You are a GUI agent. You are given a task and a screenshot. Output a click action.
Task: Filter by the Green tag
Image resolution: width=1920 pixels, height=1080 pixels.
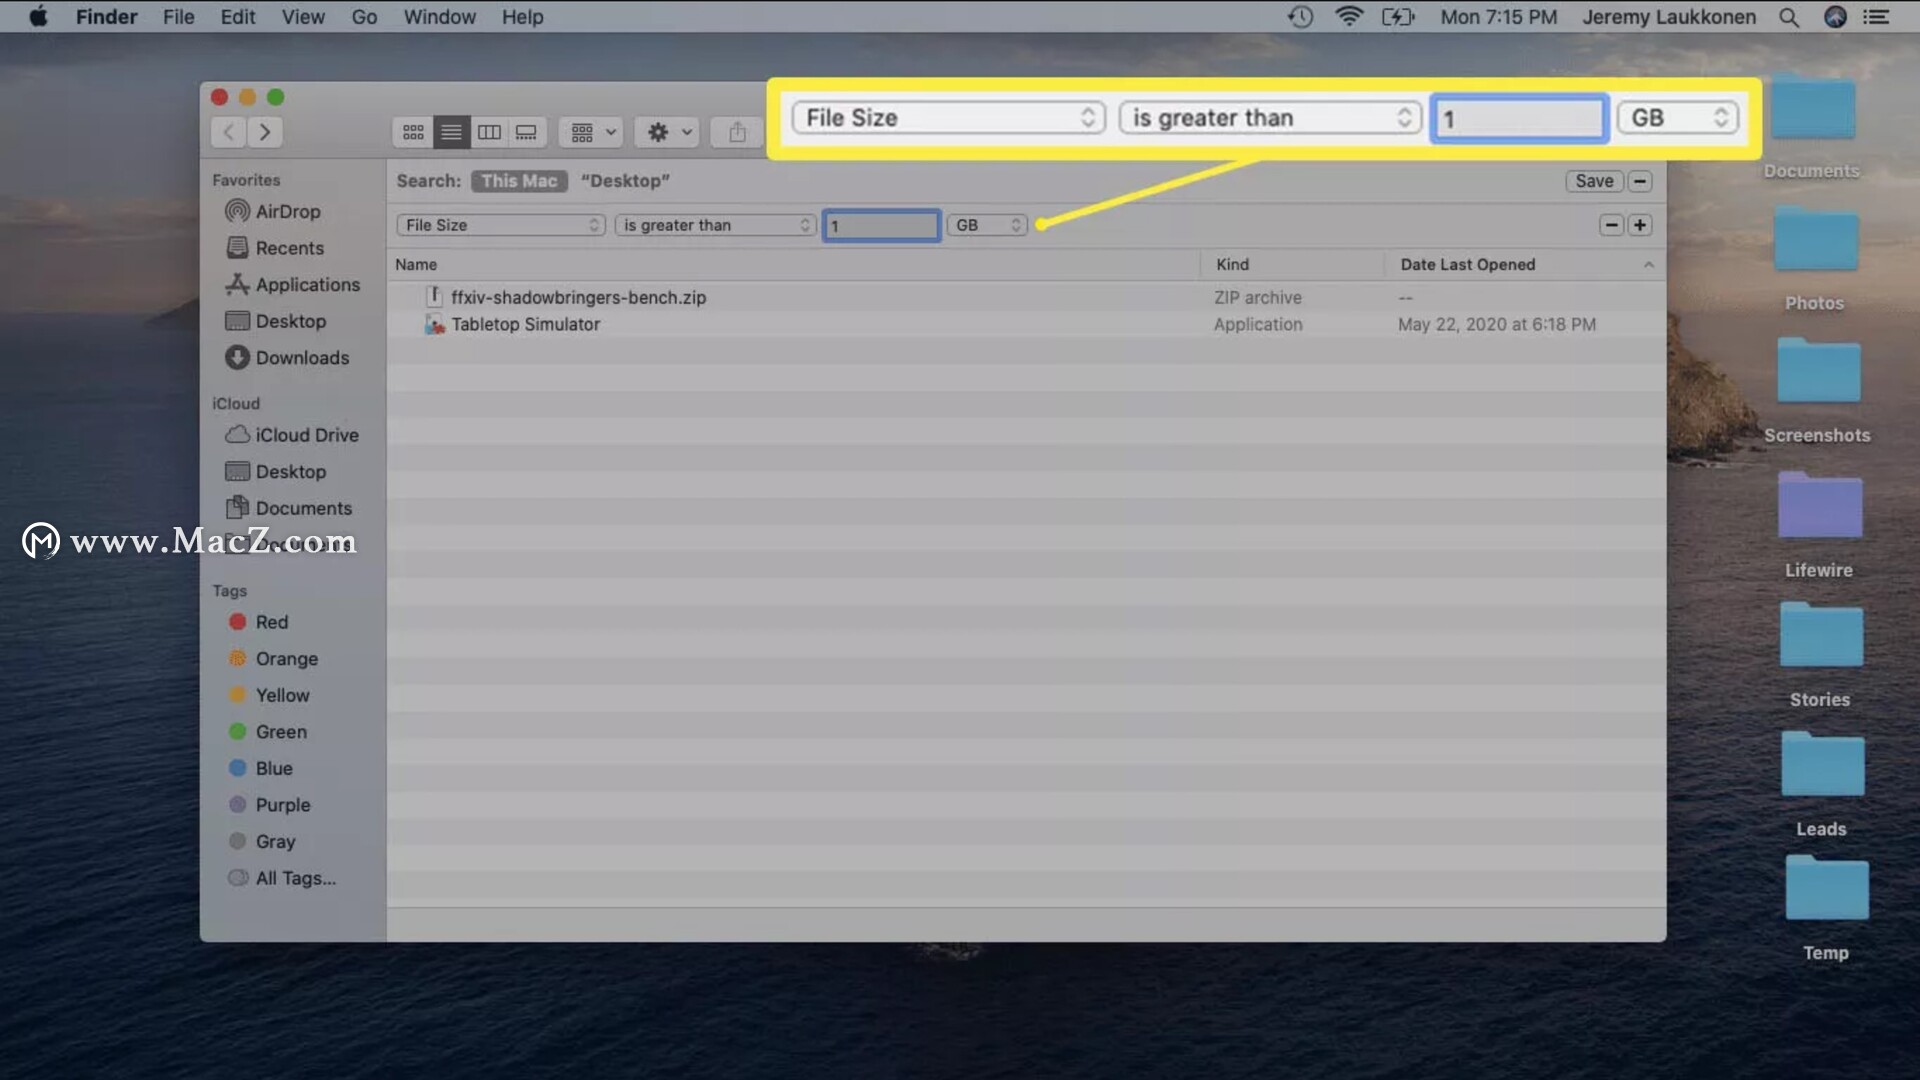point(268,732)
